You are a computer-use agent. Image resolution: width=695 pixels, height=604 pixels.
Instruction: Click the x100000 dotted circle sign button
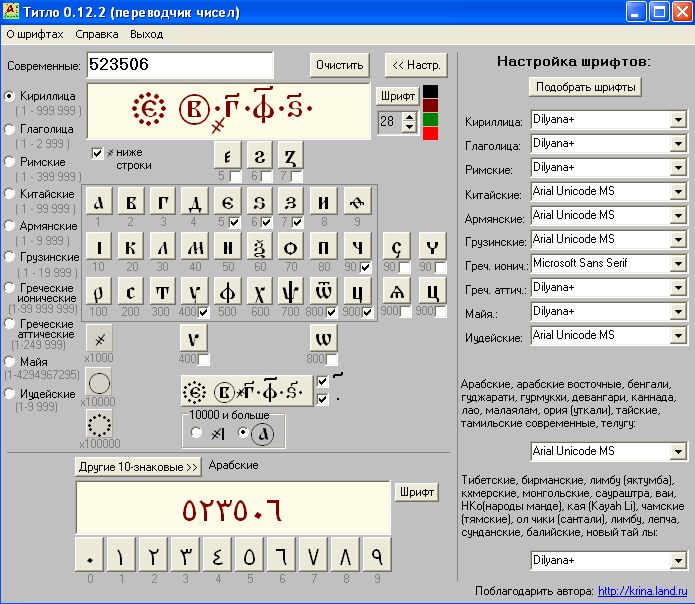(x=99, y=423)
